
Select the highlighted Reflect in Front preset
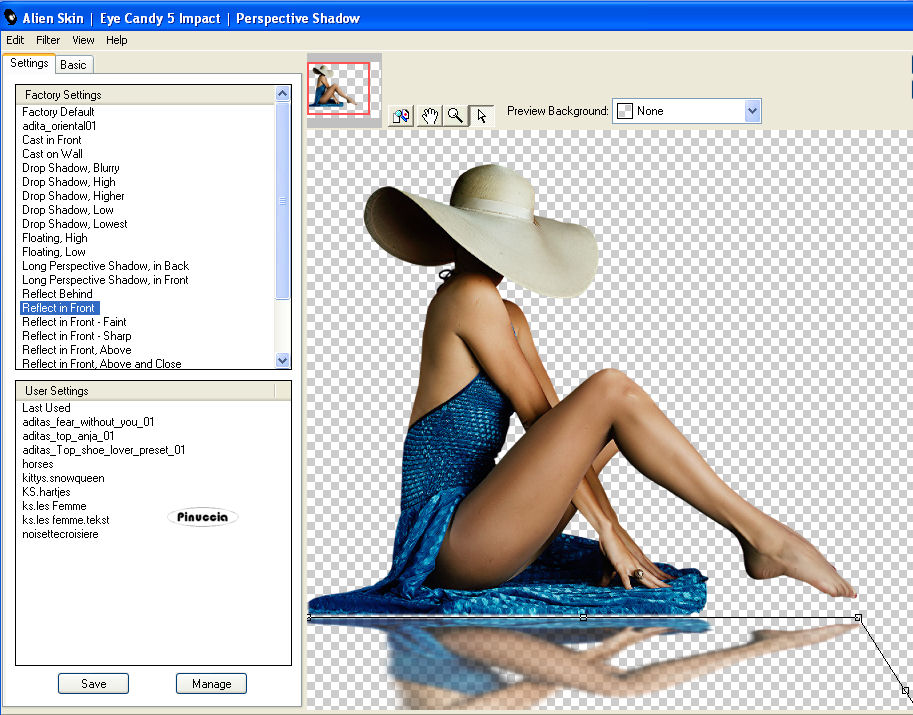[x=59, y=307]
